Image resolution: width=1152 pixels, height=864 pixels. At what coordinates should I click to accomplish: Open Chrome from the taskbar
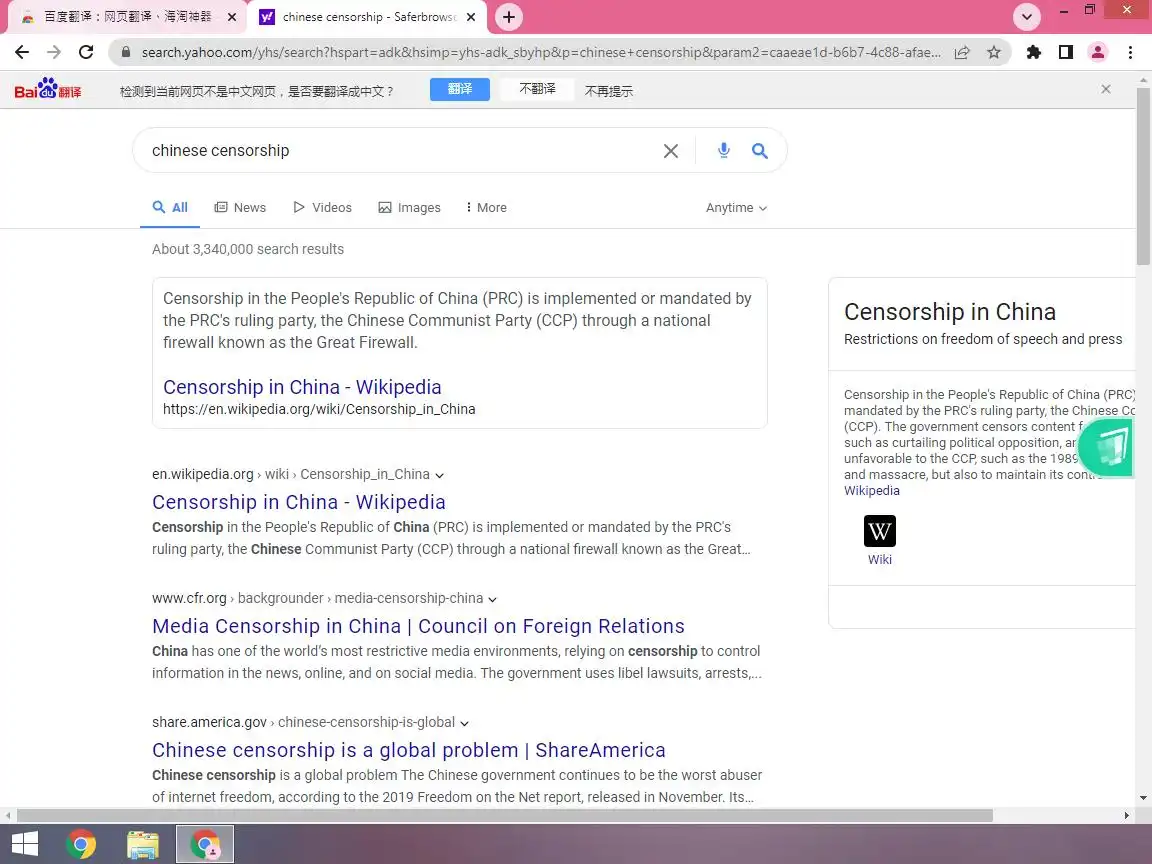(x=81, y=844)
